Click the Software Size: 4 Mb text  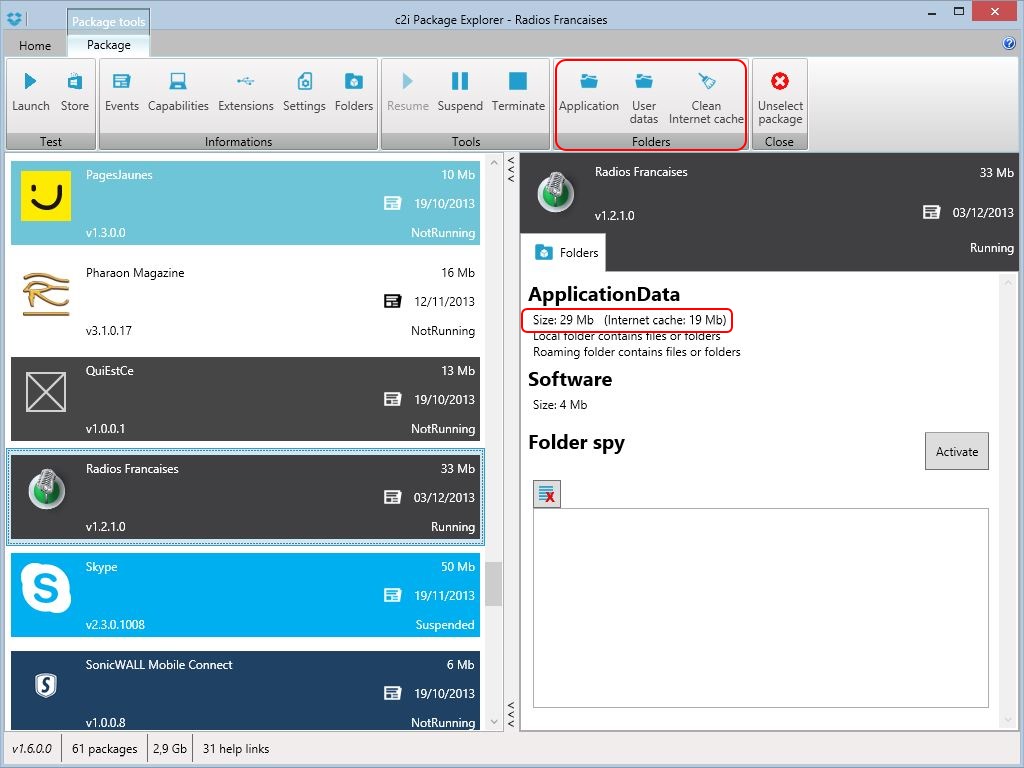coord(560,405)
